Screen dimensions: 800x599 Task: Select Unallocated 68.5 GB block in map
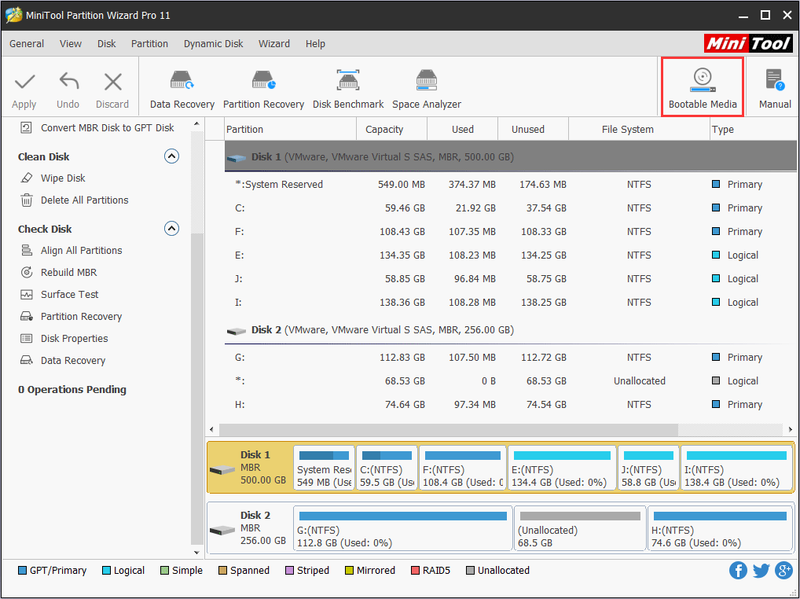click(x=580, y=529)
